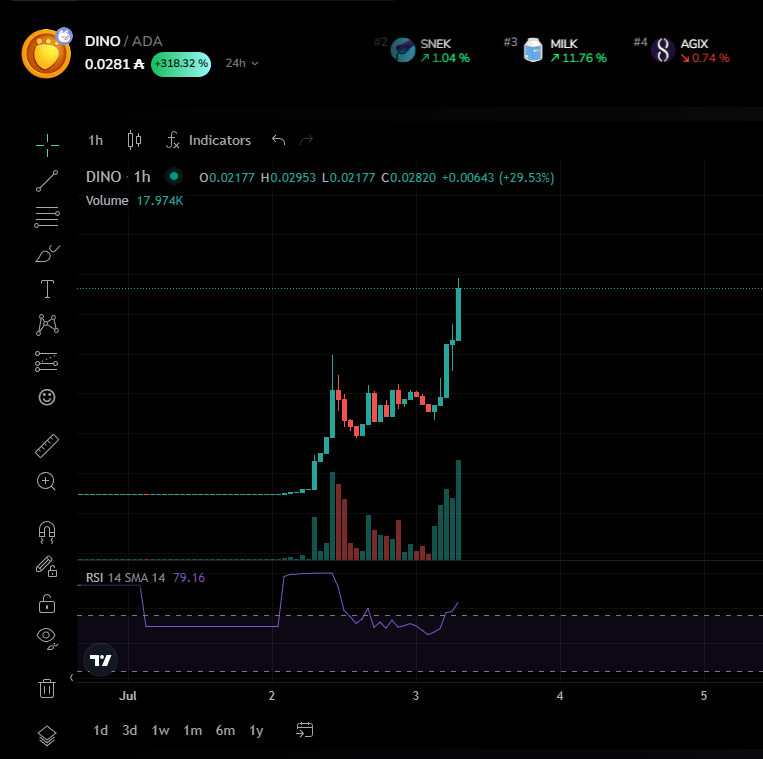763x759 pixels.
Task: Select the trend line drawing tool
Action: [47, 181]
